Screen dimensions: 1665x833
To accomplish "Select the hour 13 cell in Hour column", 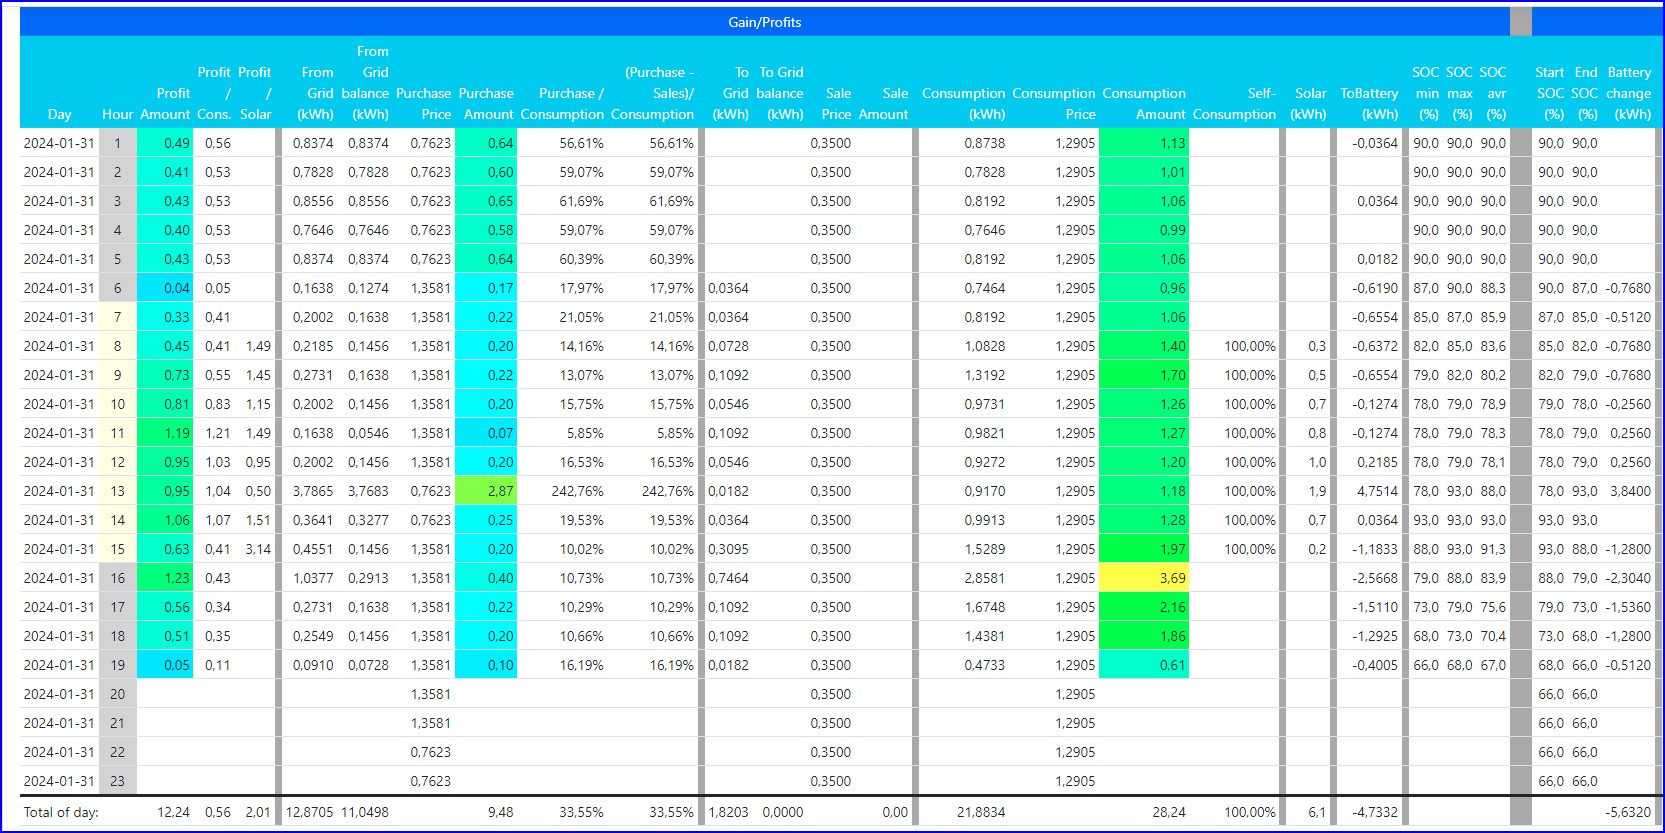I will pyautogui.click(x=117, y=491).
